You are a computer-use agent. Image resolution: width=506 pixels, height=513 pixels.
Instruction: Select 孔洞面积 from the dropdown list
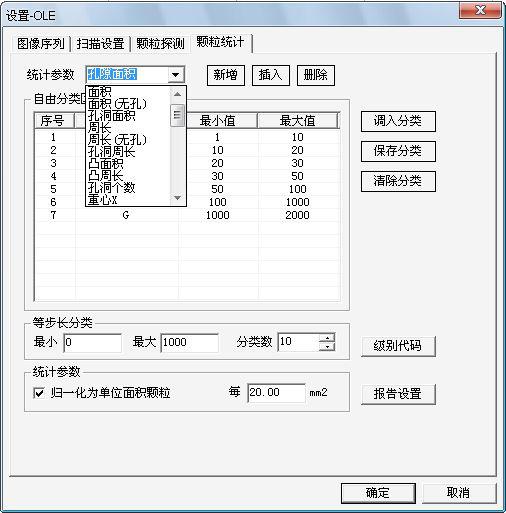click(x=112, y=116)
